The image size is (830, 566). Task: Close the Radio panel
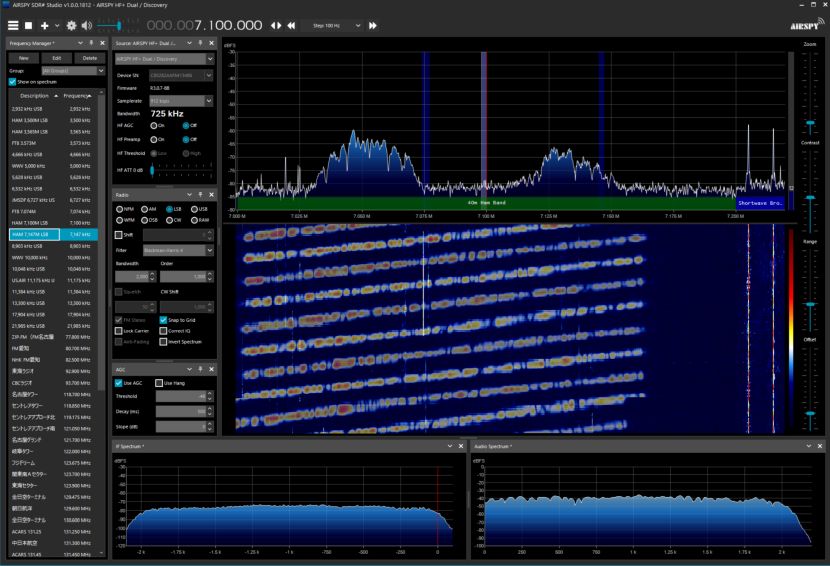[x=211, y=195]
